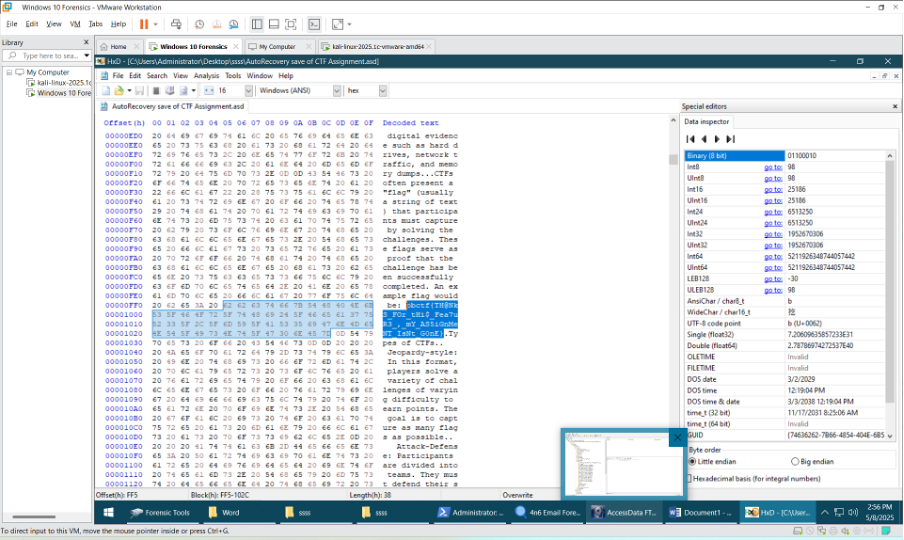This screenshot has height=540, width=904.
Task: Open the VMware Tabs menu
Action: coord(96,24)
